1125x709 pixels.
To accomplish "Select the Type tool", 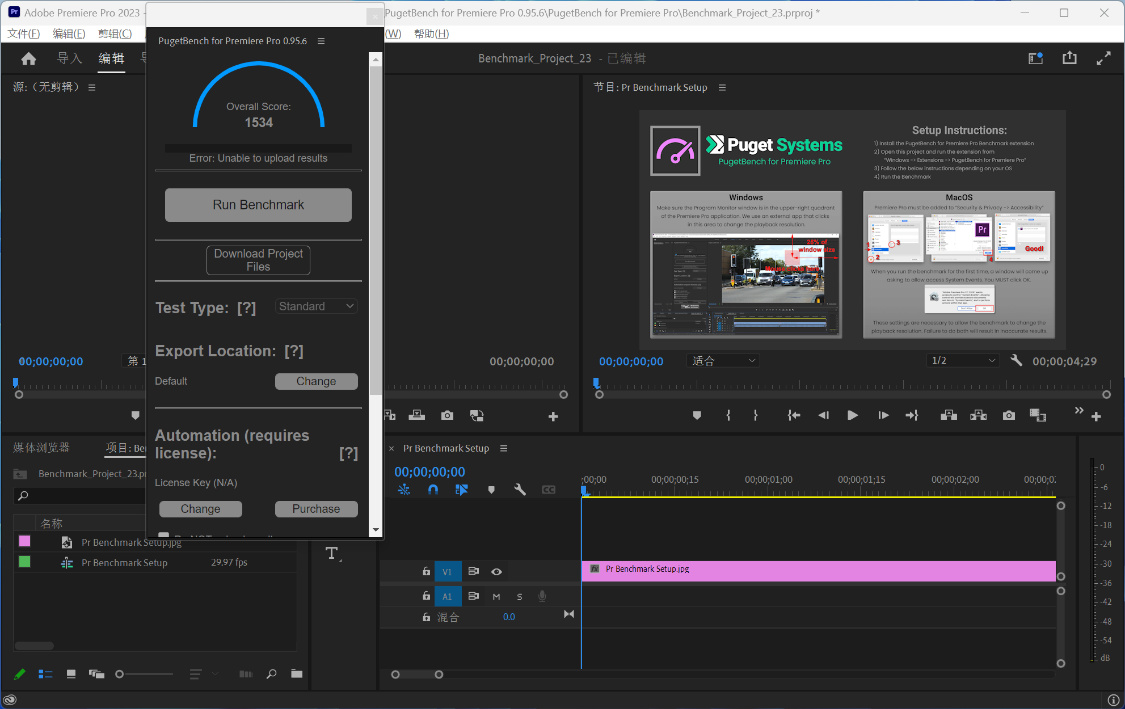I will pos(332,554).
